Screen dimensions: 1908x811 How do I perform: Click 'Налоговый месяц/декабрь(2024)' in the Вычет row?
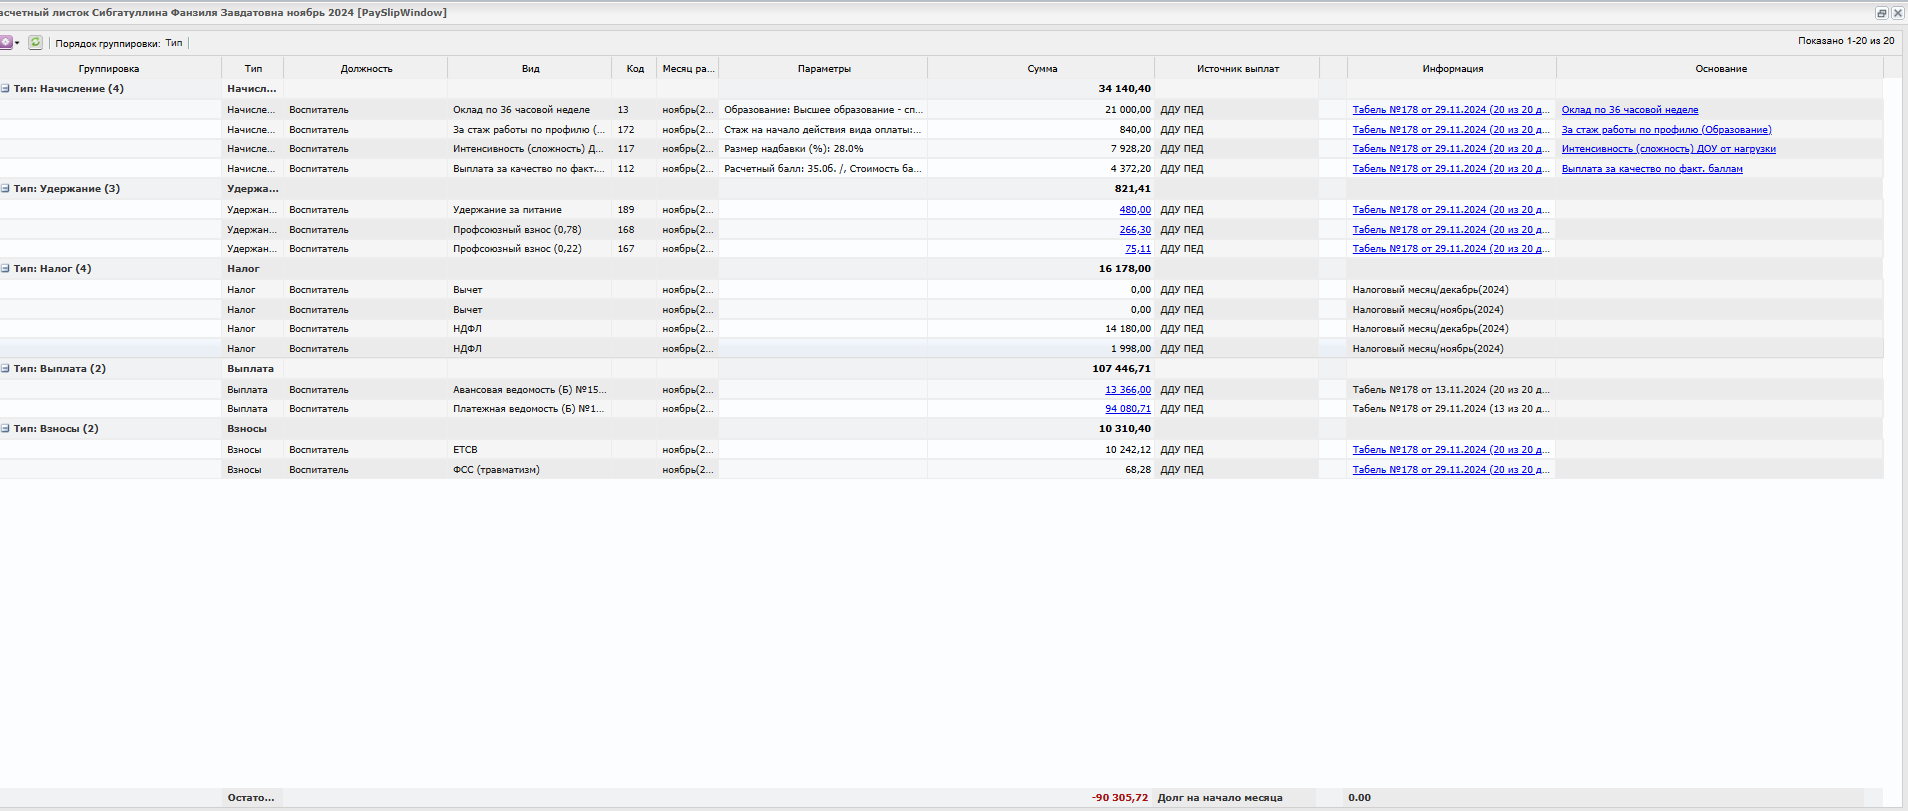pyautogui.click(x=1431, y=290)
